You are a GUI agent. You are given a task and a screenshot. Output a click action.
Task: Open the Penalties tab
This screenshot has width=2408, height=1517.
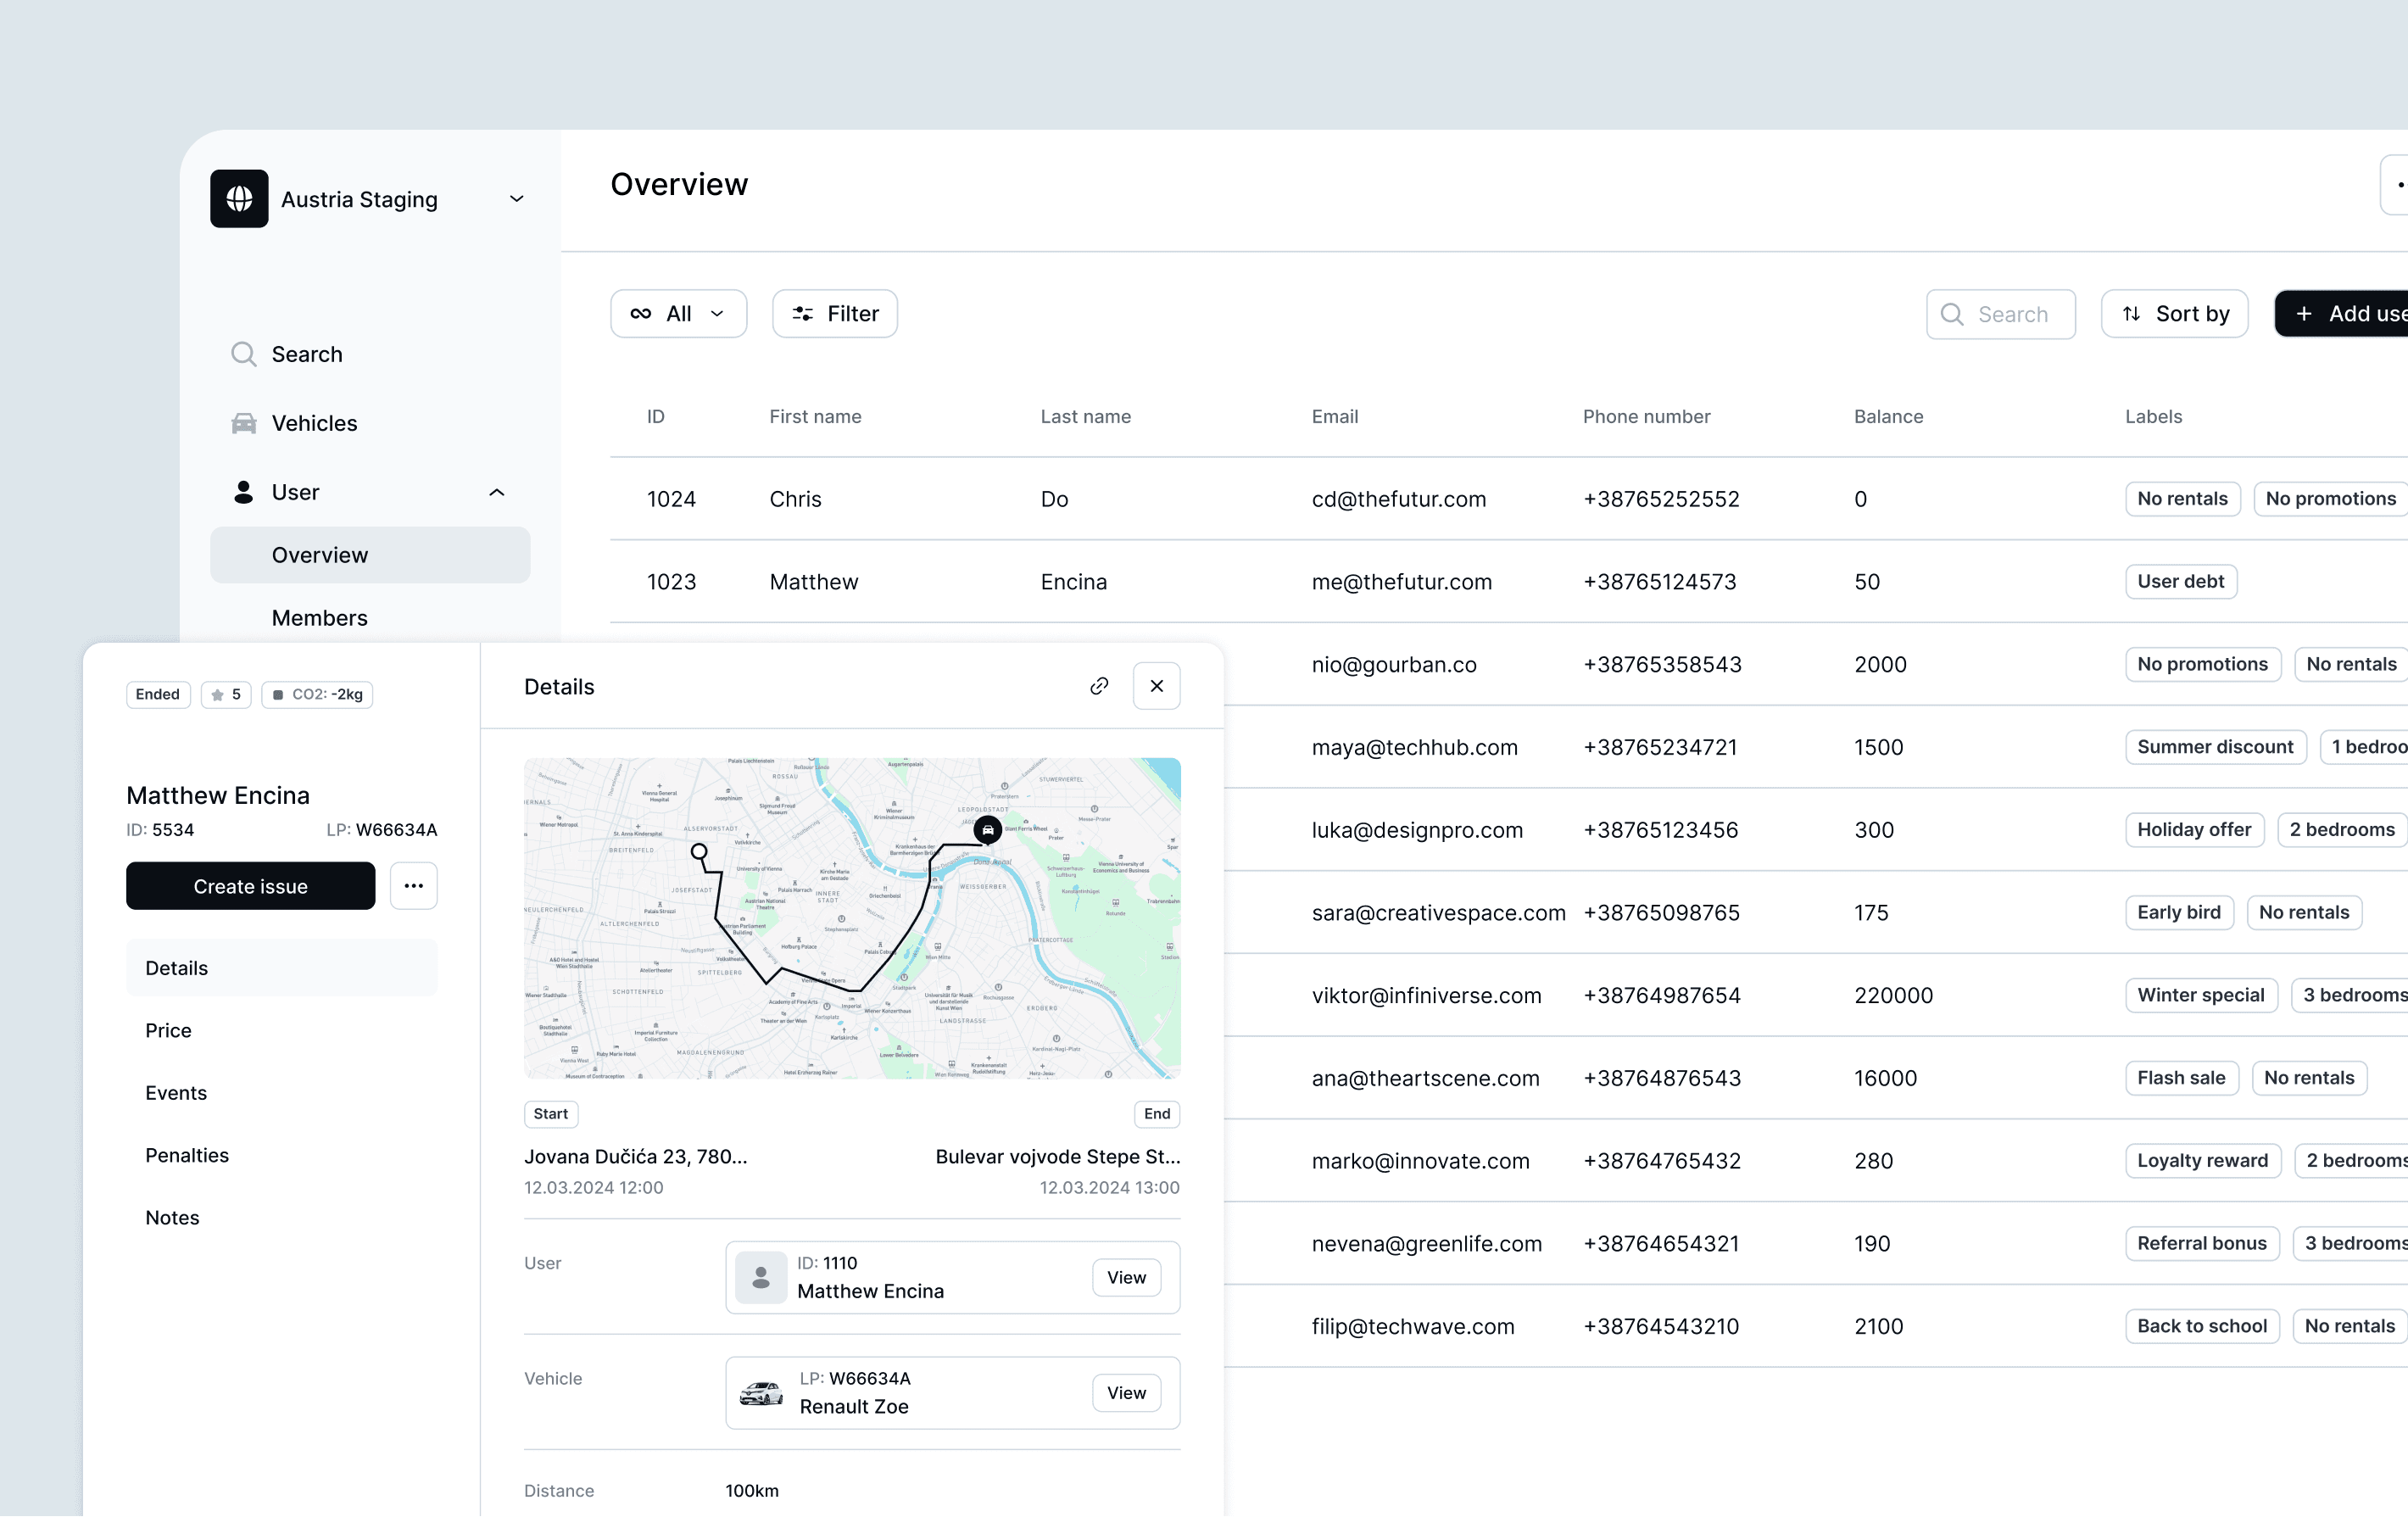pos(187,1155)
